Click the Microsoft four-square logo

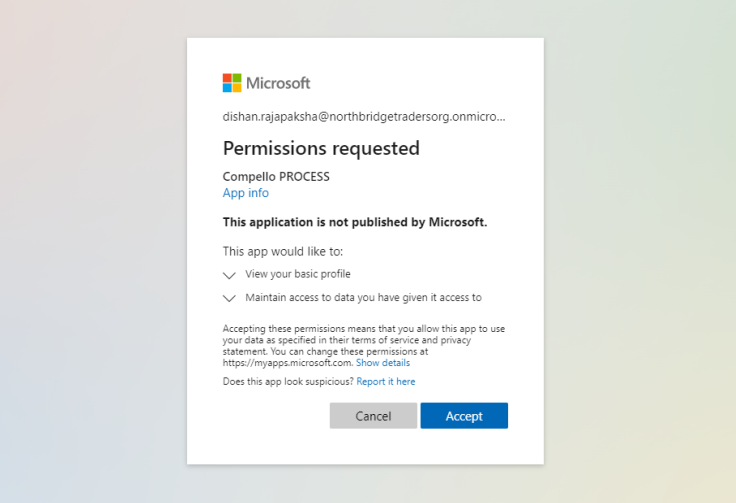[x=232, y=83]
